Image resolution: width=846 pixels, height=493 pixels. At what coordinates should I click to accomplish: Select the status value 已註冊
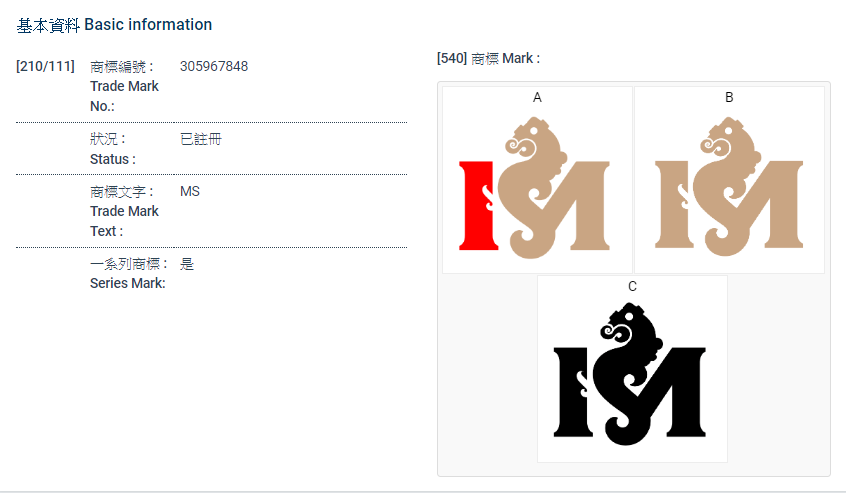[200, 139]
